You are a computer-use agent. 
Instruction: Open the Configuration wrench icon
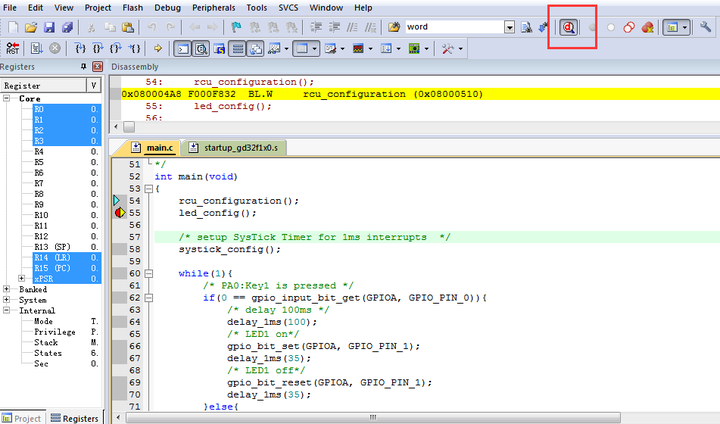(x=706, y=27)
